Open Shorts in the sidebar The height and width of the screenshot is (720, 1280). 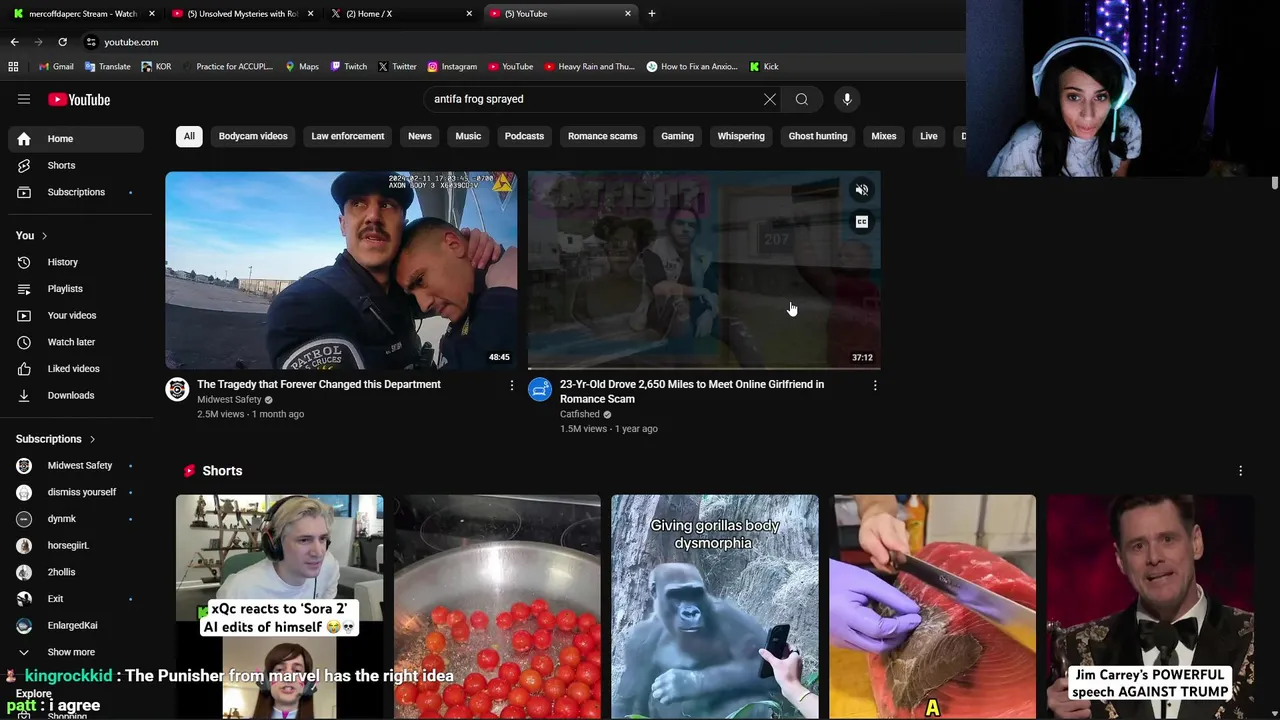pyautogui.click(x=76, y=165)
